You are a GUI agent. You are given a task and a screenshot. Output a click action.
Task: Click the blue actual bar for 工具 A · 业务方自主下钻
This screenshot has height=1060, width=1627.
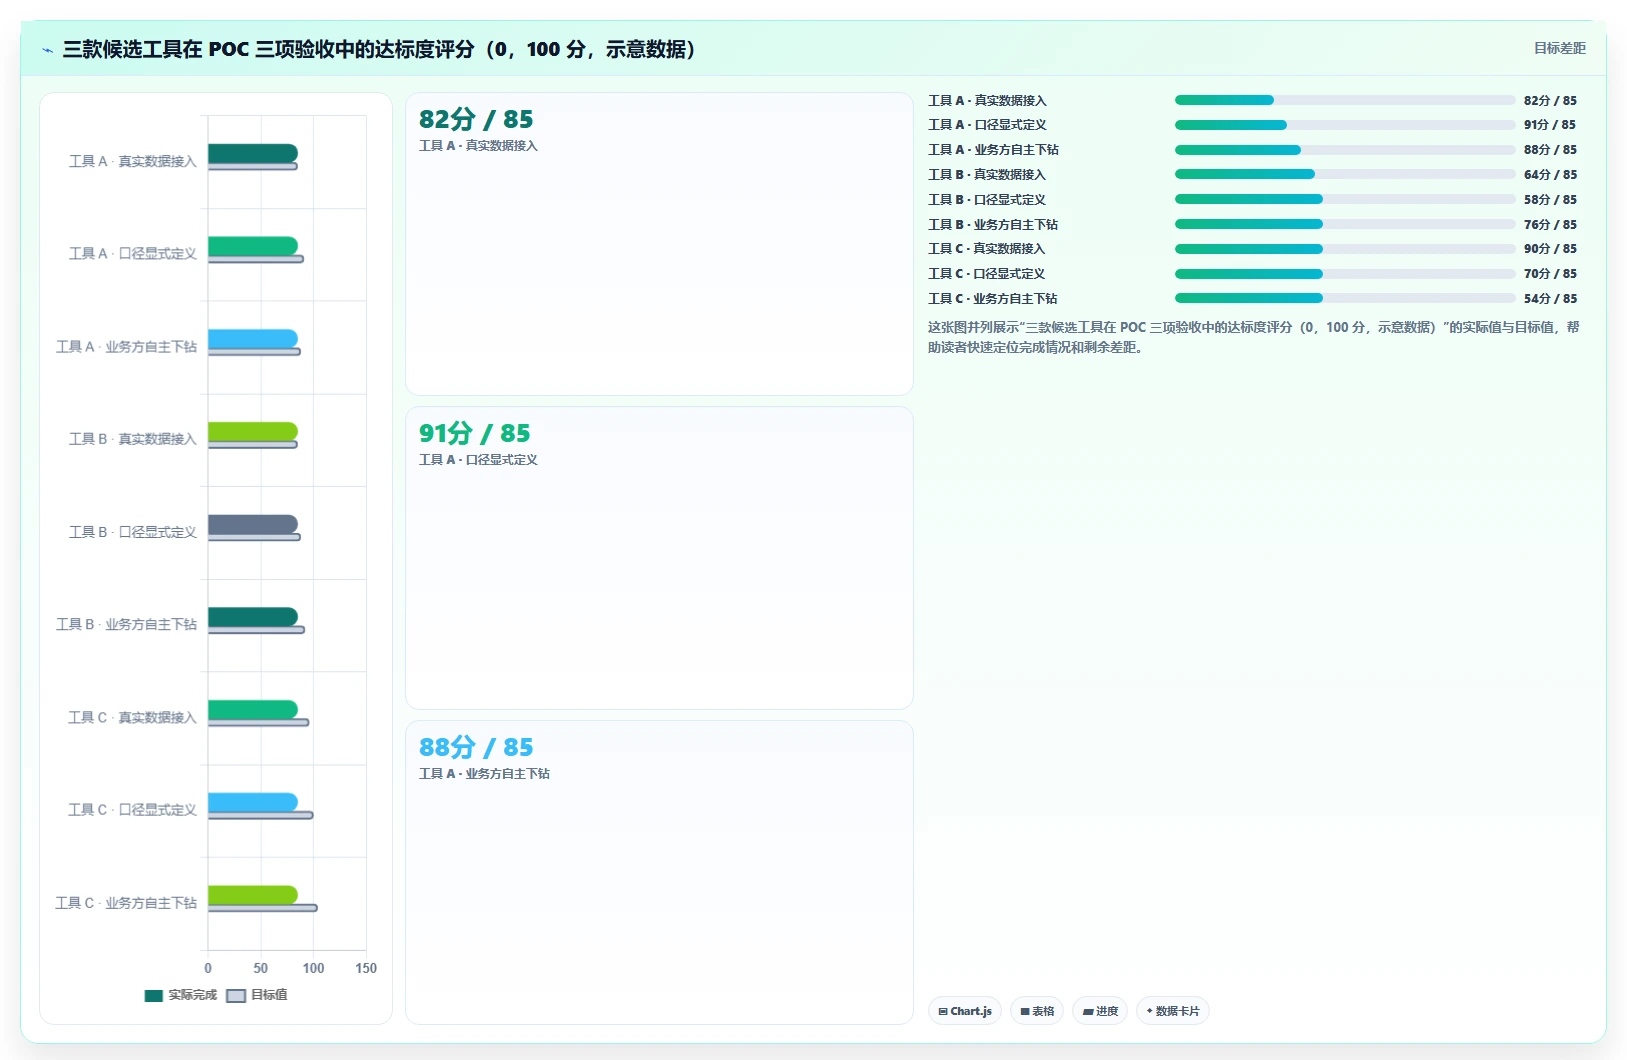click(253, 339)
